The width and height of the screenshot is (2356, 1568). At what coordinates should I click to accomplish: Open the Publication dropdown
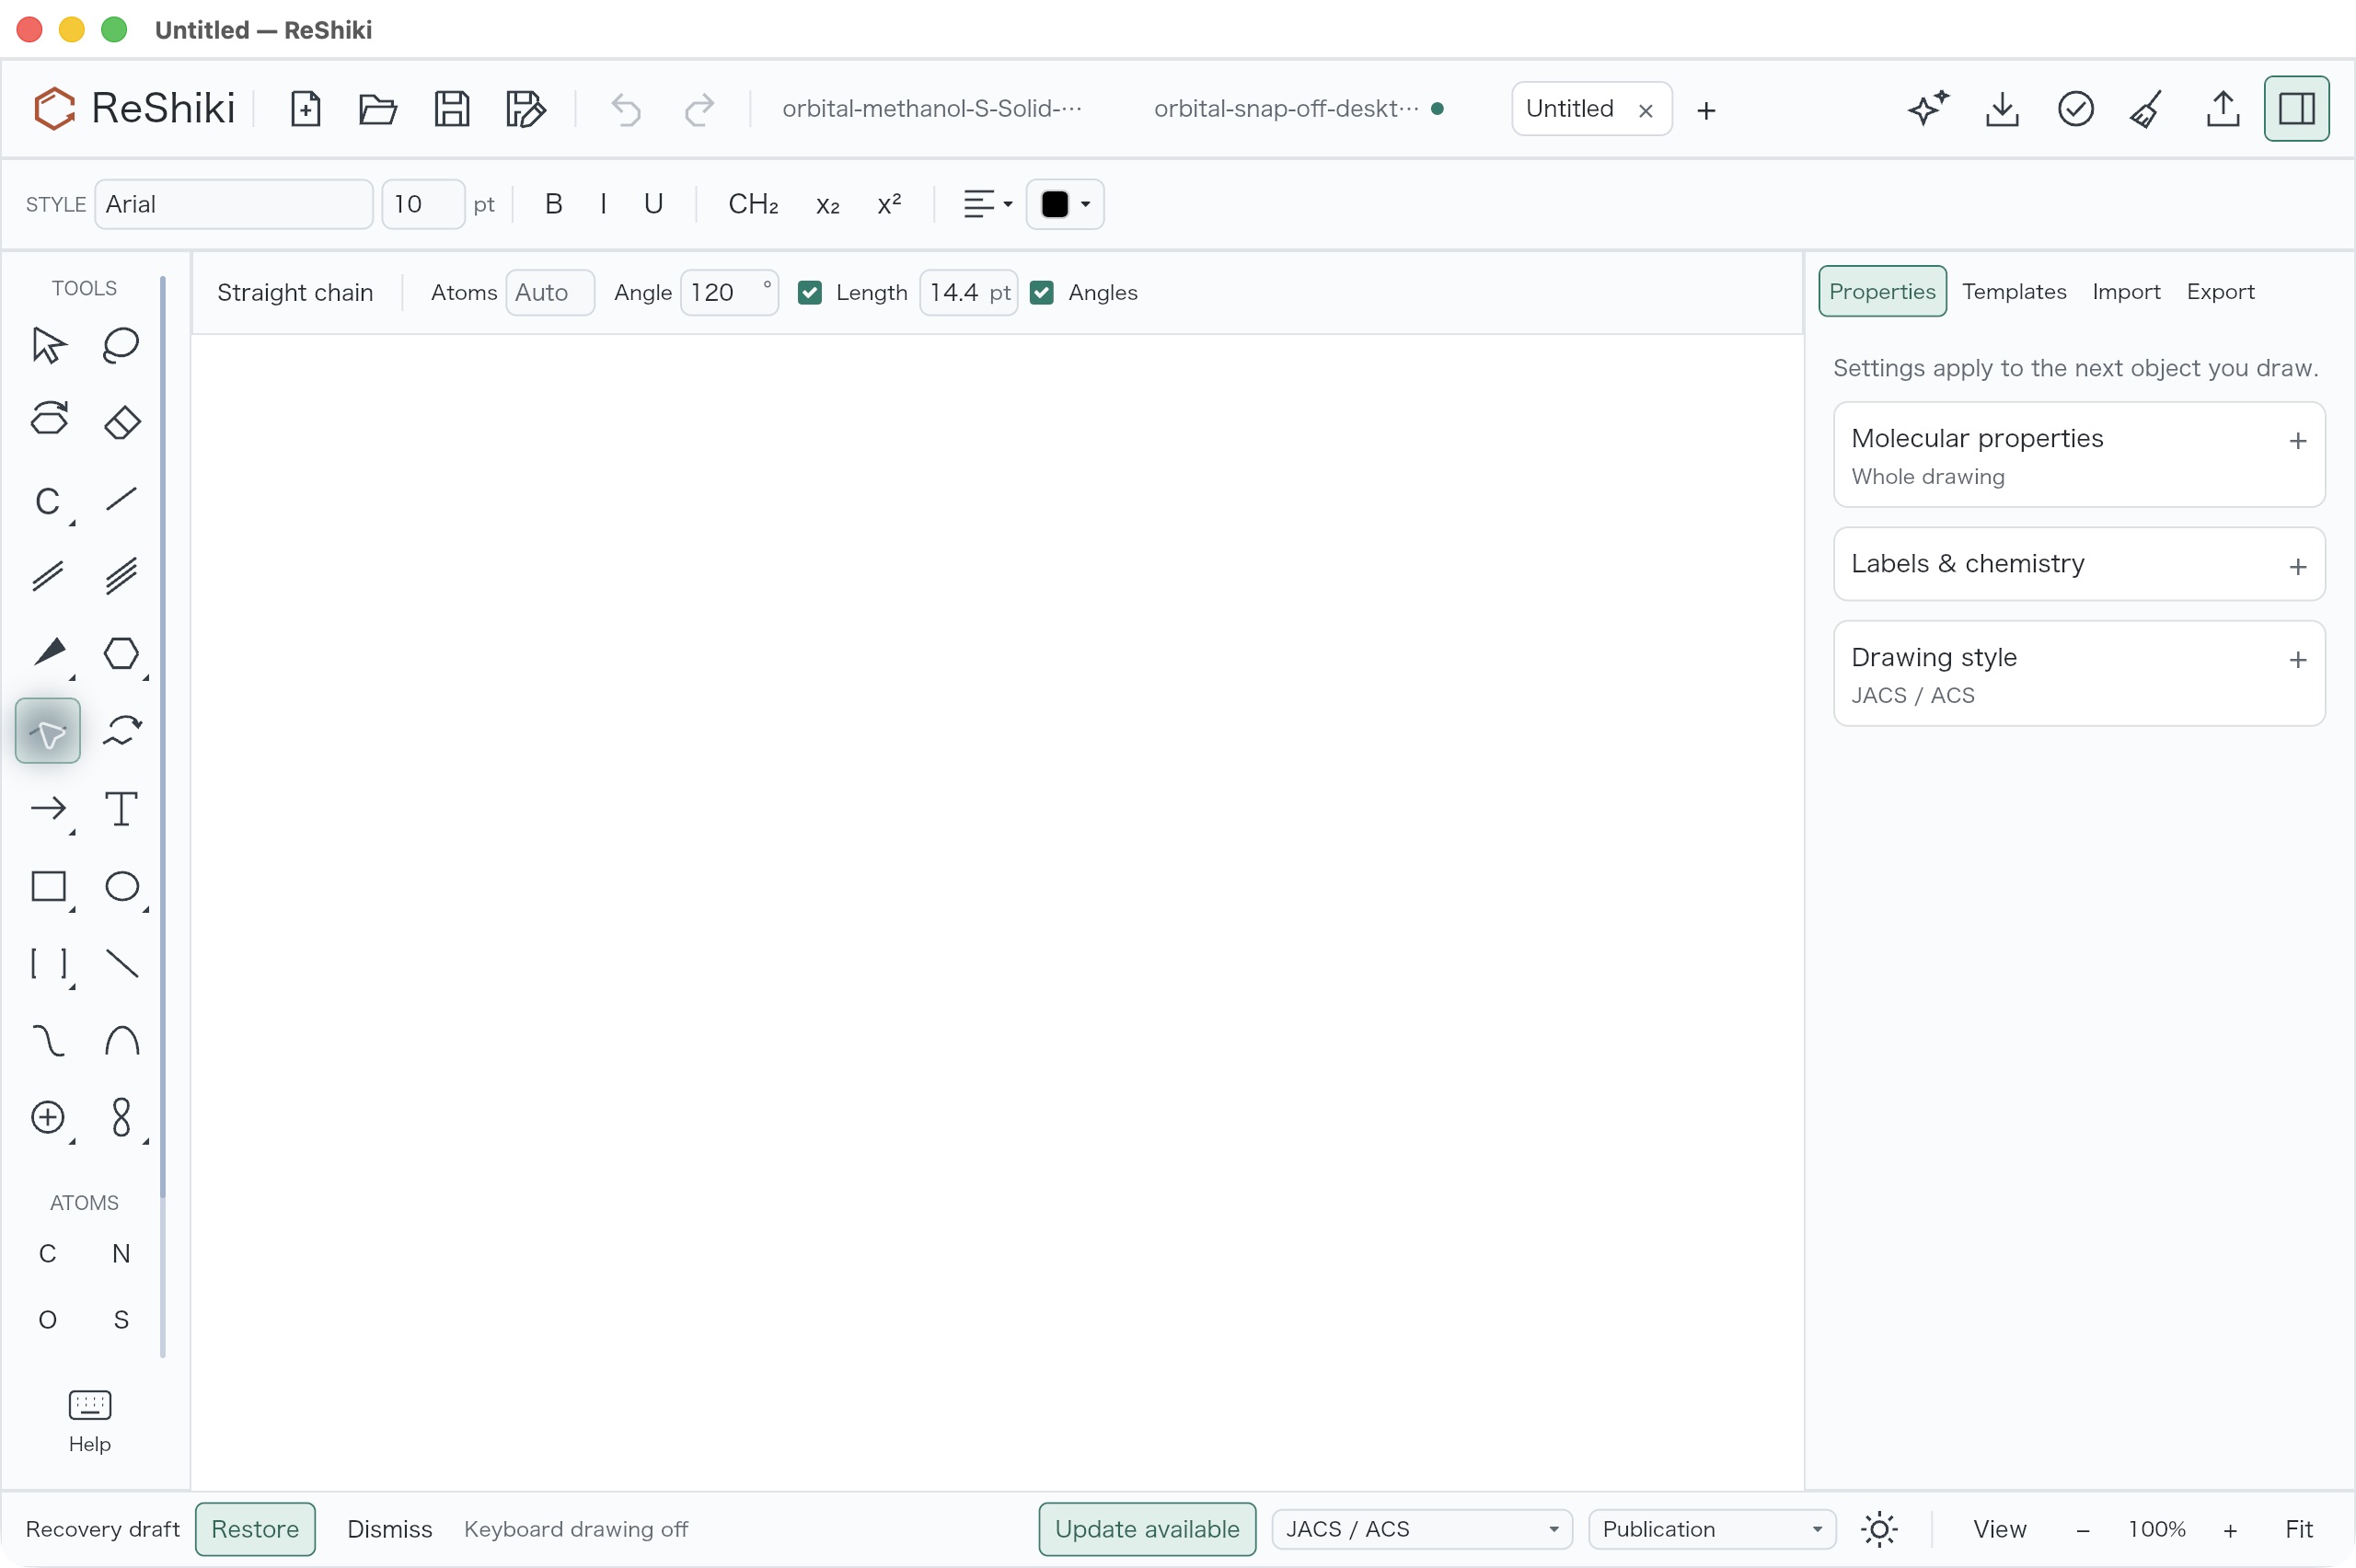point(1711,1529)
